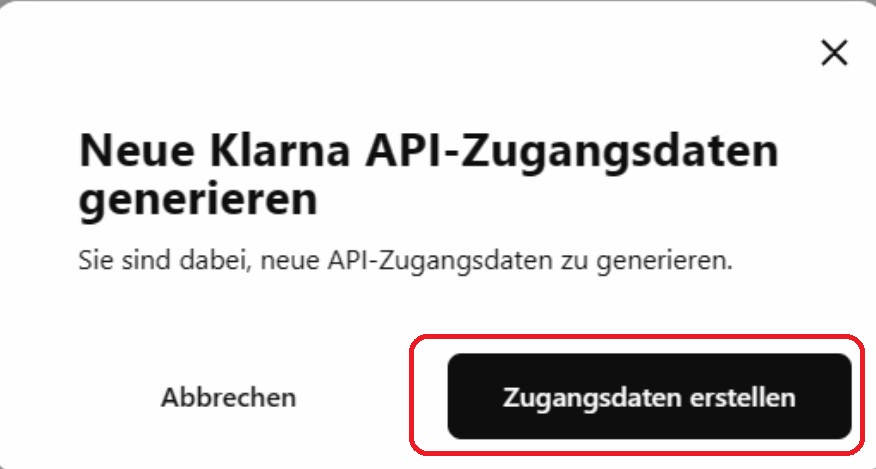Click the word Neue in the title
The height and width of the screenshot is (469, 876).
tap(137, 150)
